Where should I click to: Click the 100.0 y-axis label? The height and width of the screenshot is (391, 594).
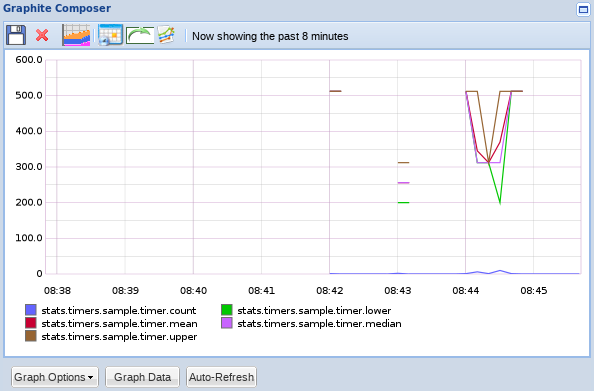(29, 238)
